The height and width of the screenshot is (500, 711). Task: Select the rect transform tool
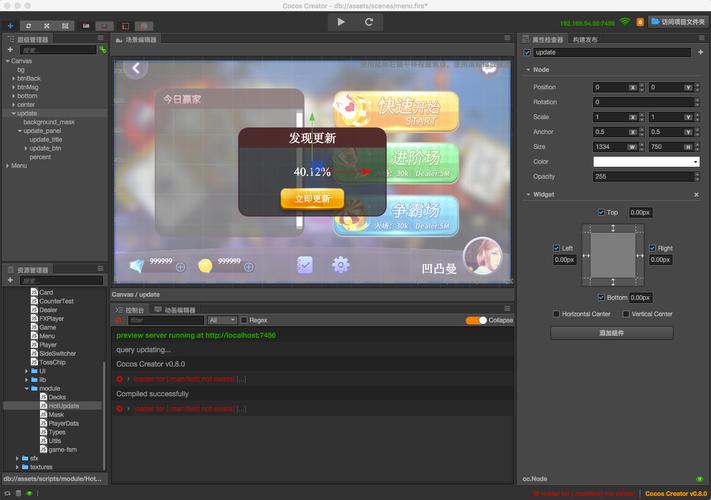pos(63,24)
